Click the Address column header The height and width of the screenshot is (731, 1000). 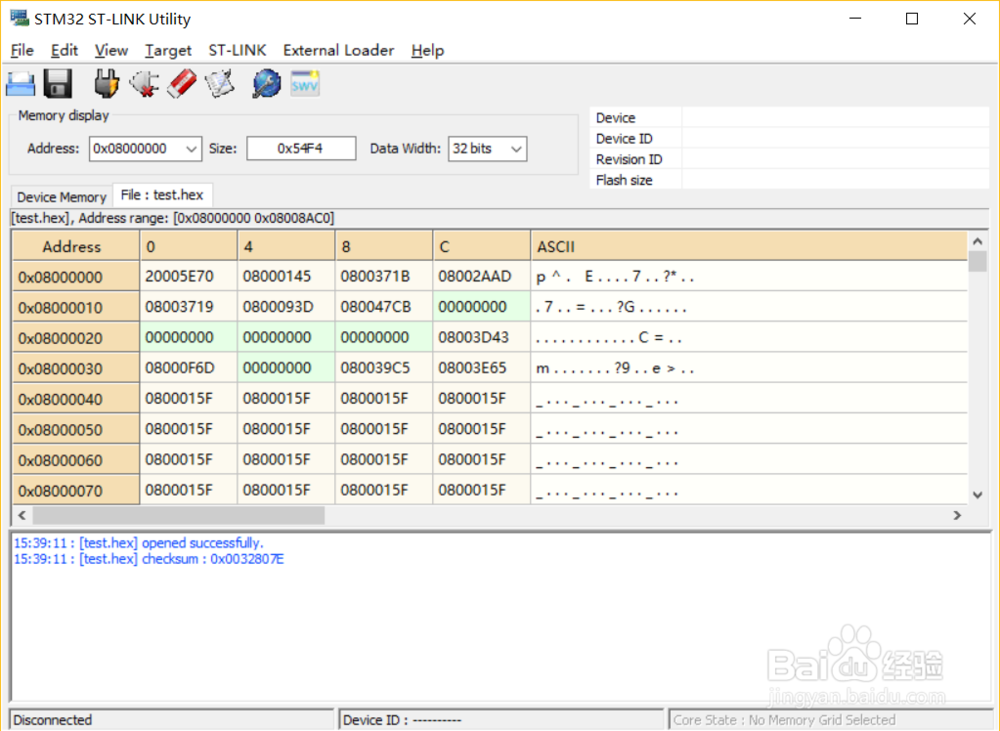click(x=76, y=247)
